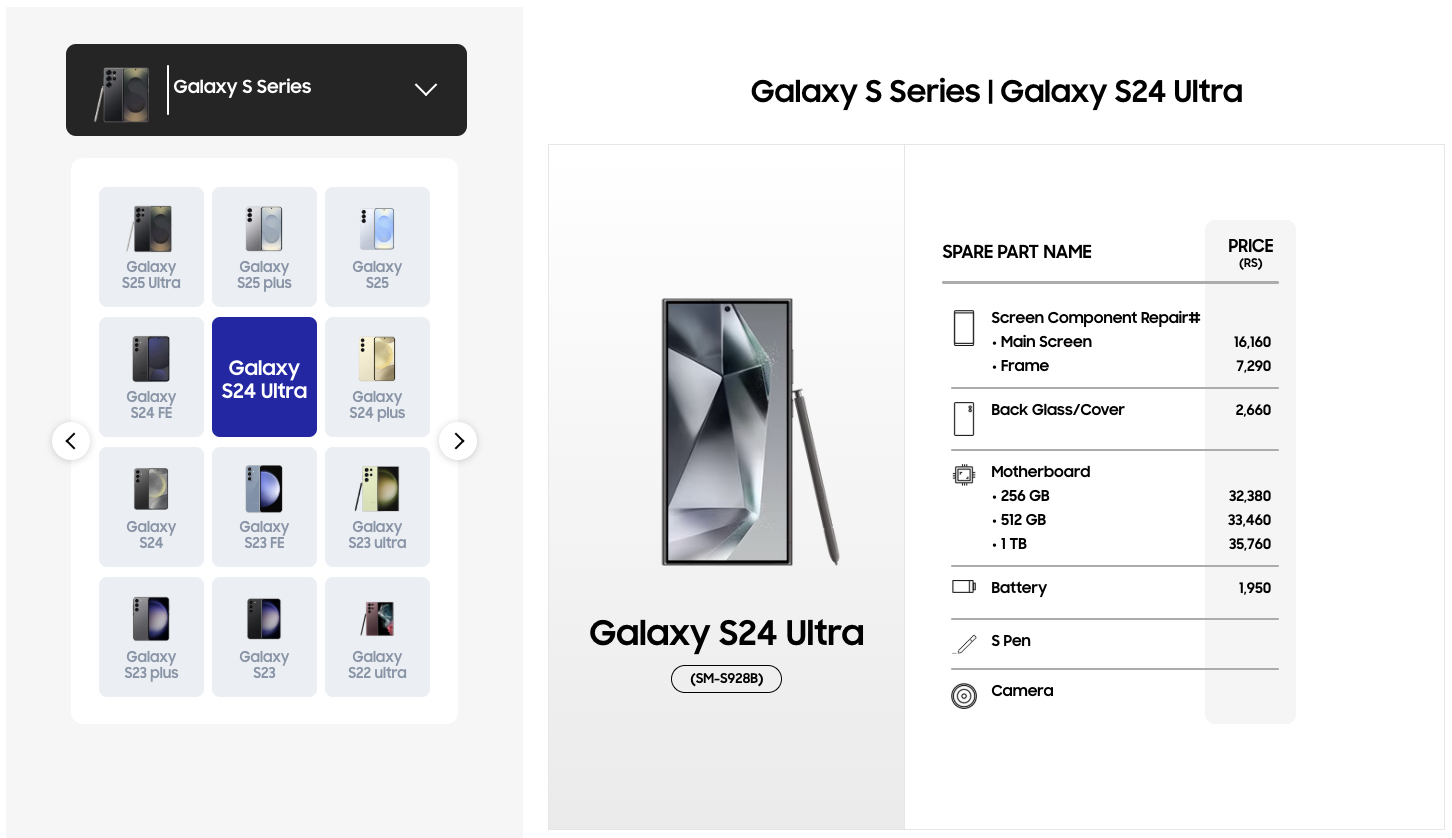This screenshot has width=1452, height=838.
Task: Click the Back Glass/Cover icon
Action: (964, 419)
